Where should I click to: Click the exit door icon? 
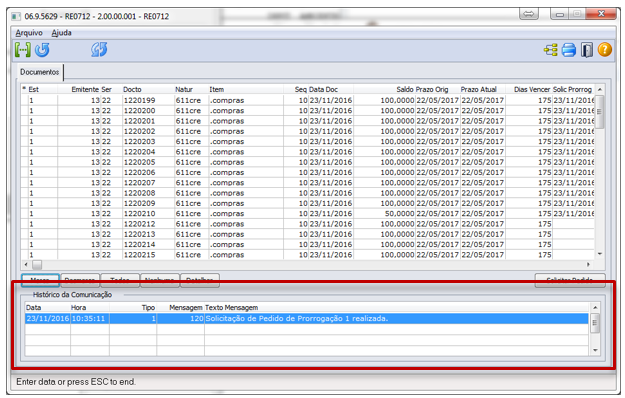pos(587,50)
